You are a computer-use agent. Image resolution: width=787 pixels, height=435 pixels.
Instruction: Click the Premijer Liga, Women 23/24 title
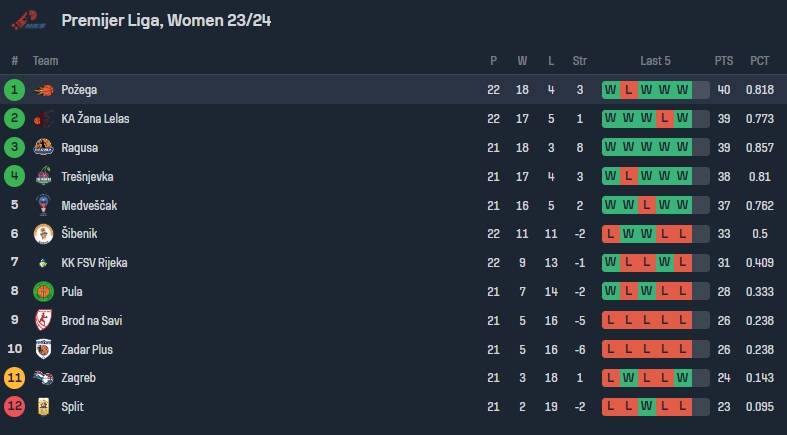pos(166,21)
